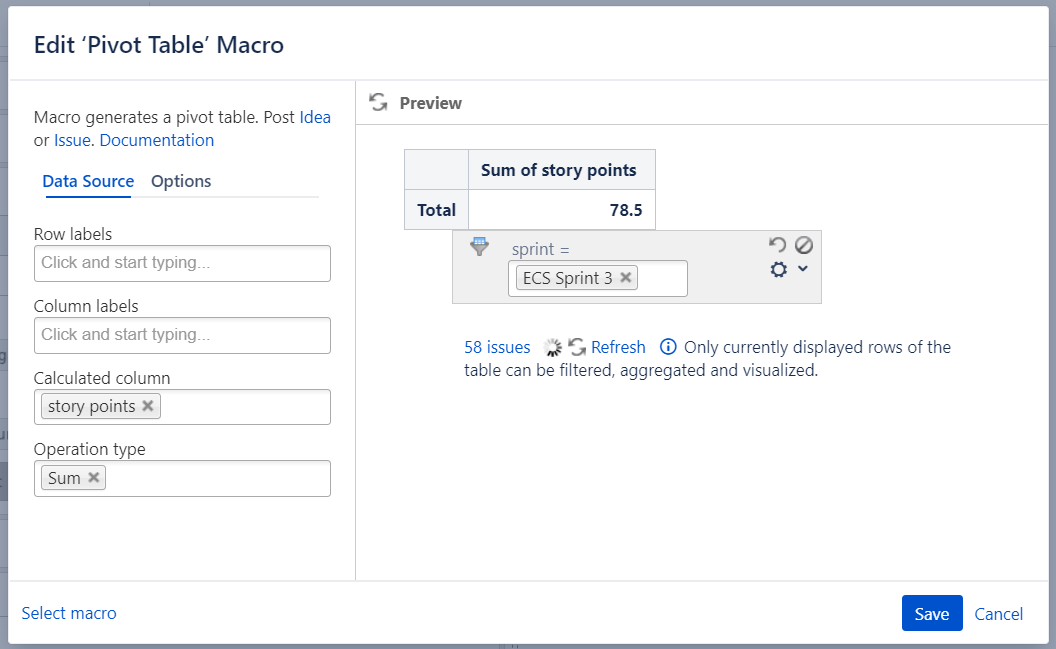1056x649 pixels.
Task: Click the table filter funnel icon
Action: [x=479, y=246]
